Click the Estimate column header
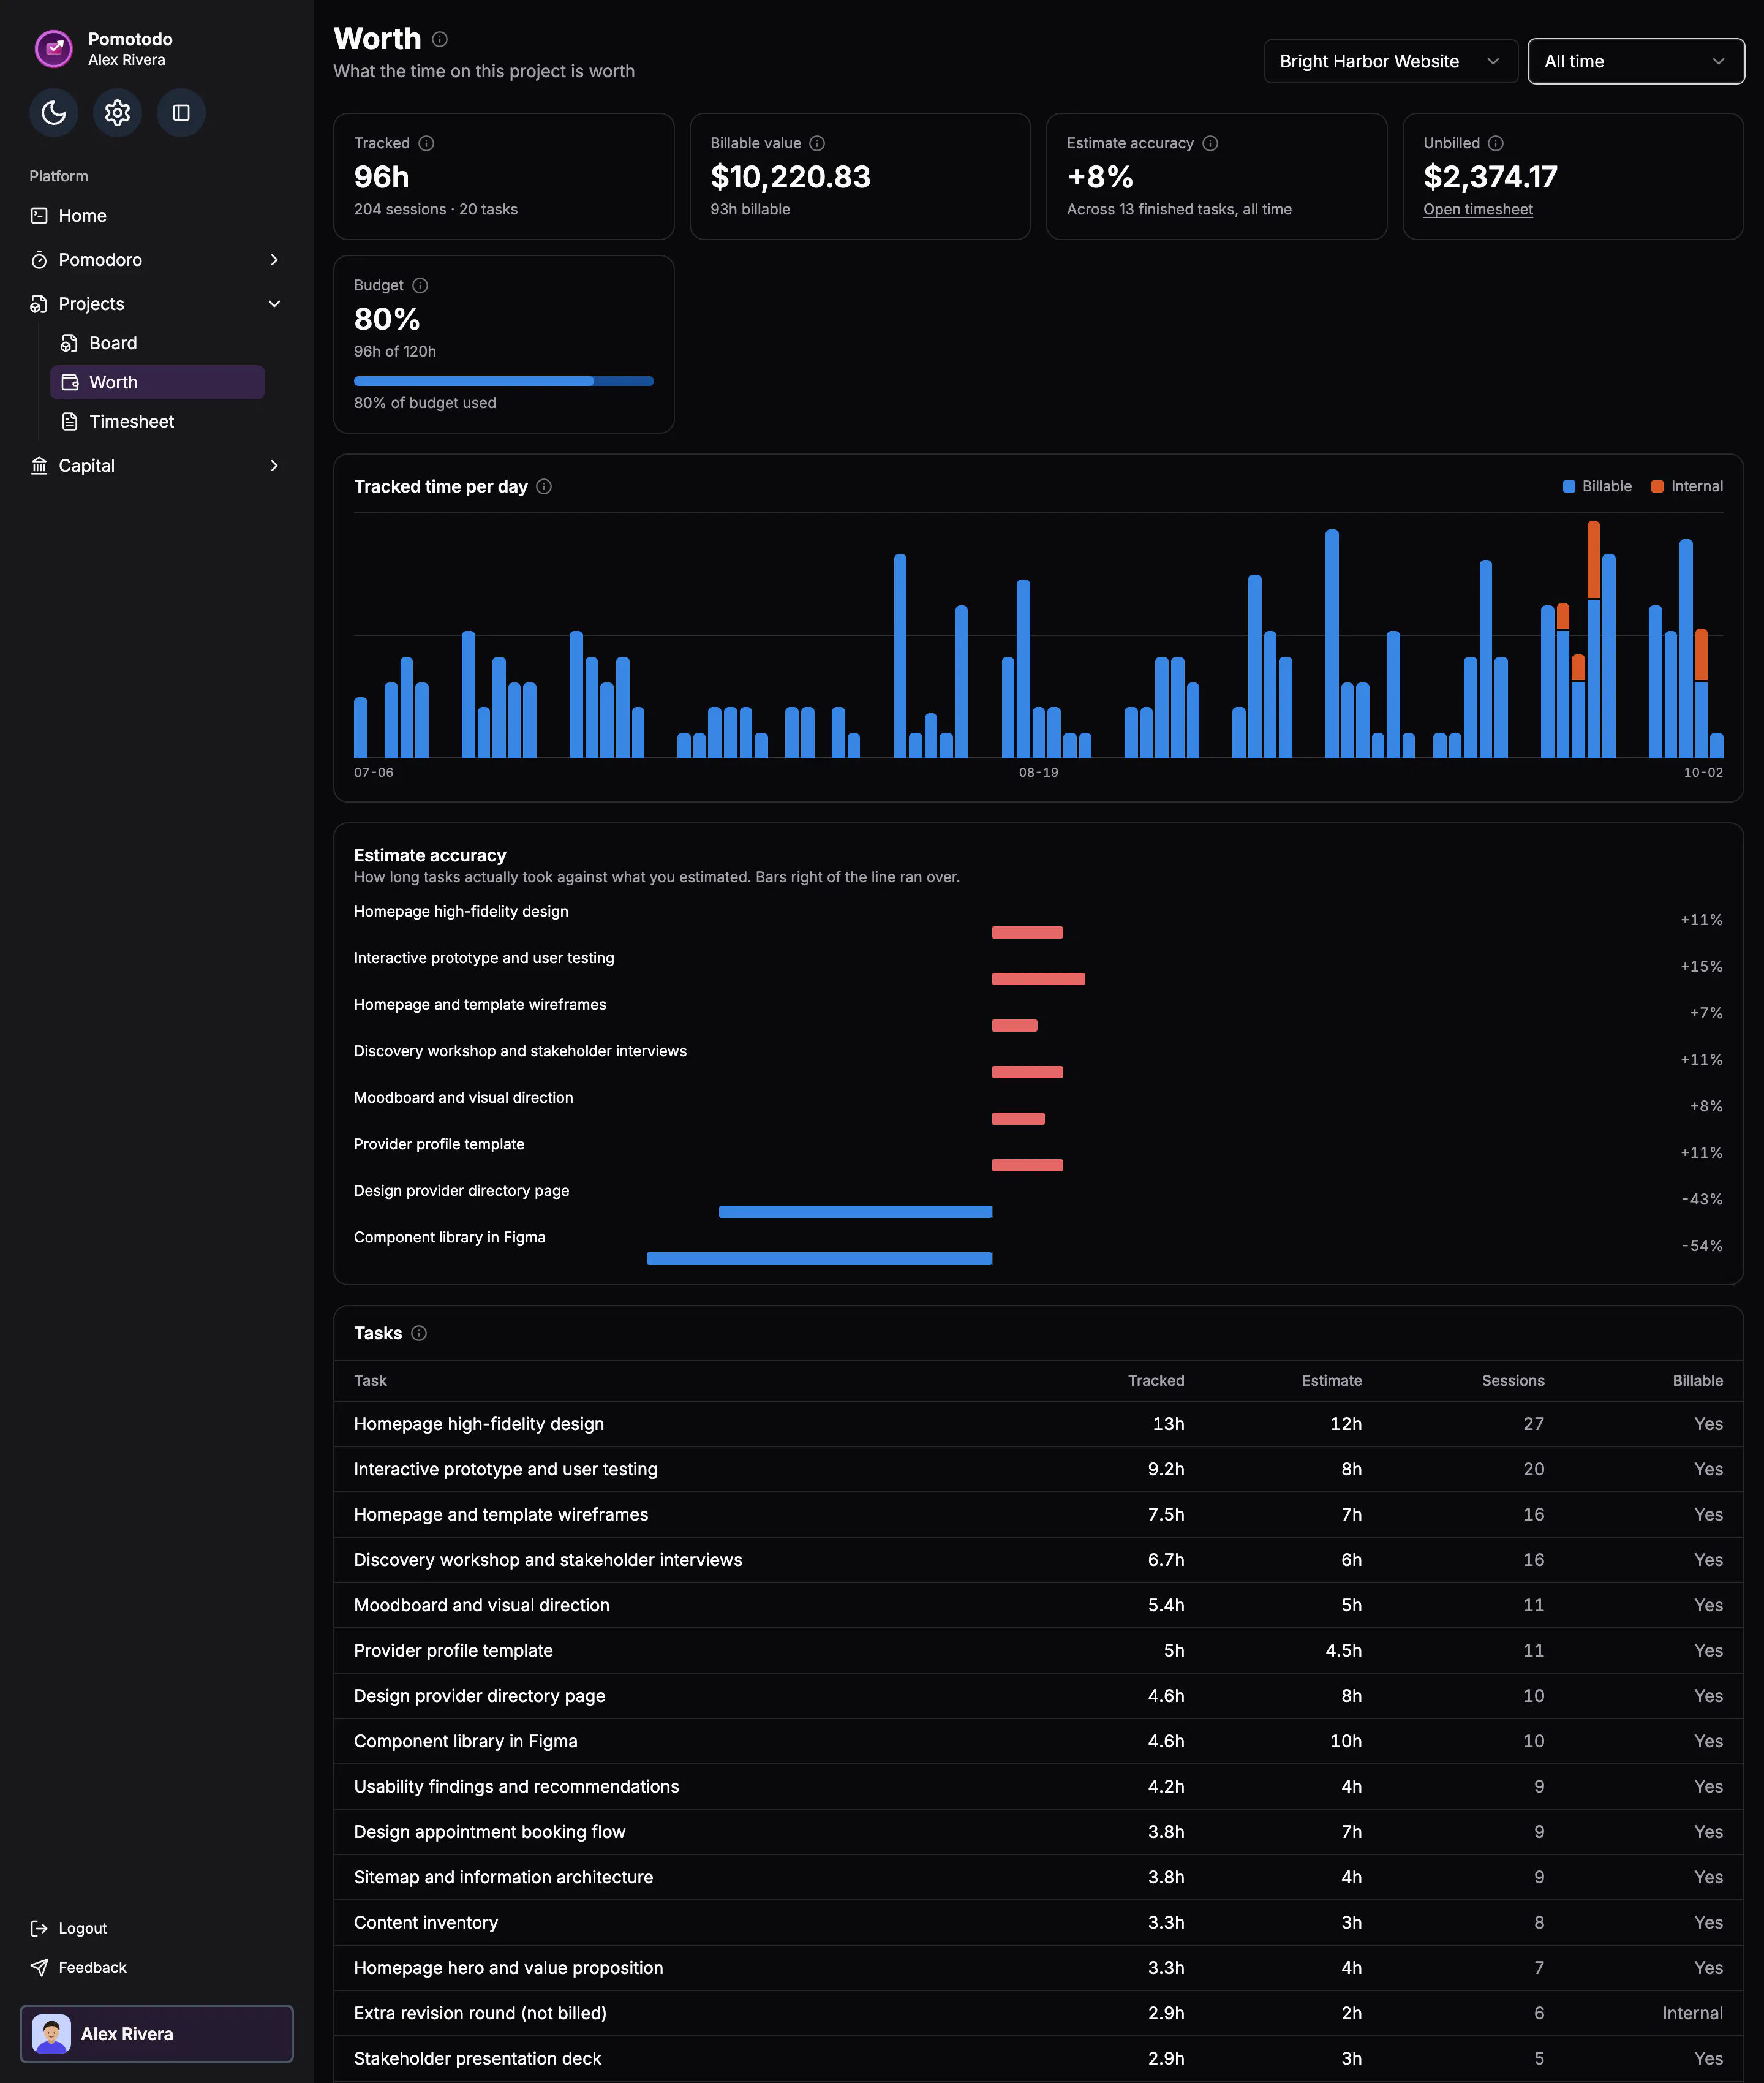Image resolution: width=1764 pixels, height=2083 pixels. pos(1331,1380)
